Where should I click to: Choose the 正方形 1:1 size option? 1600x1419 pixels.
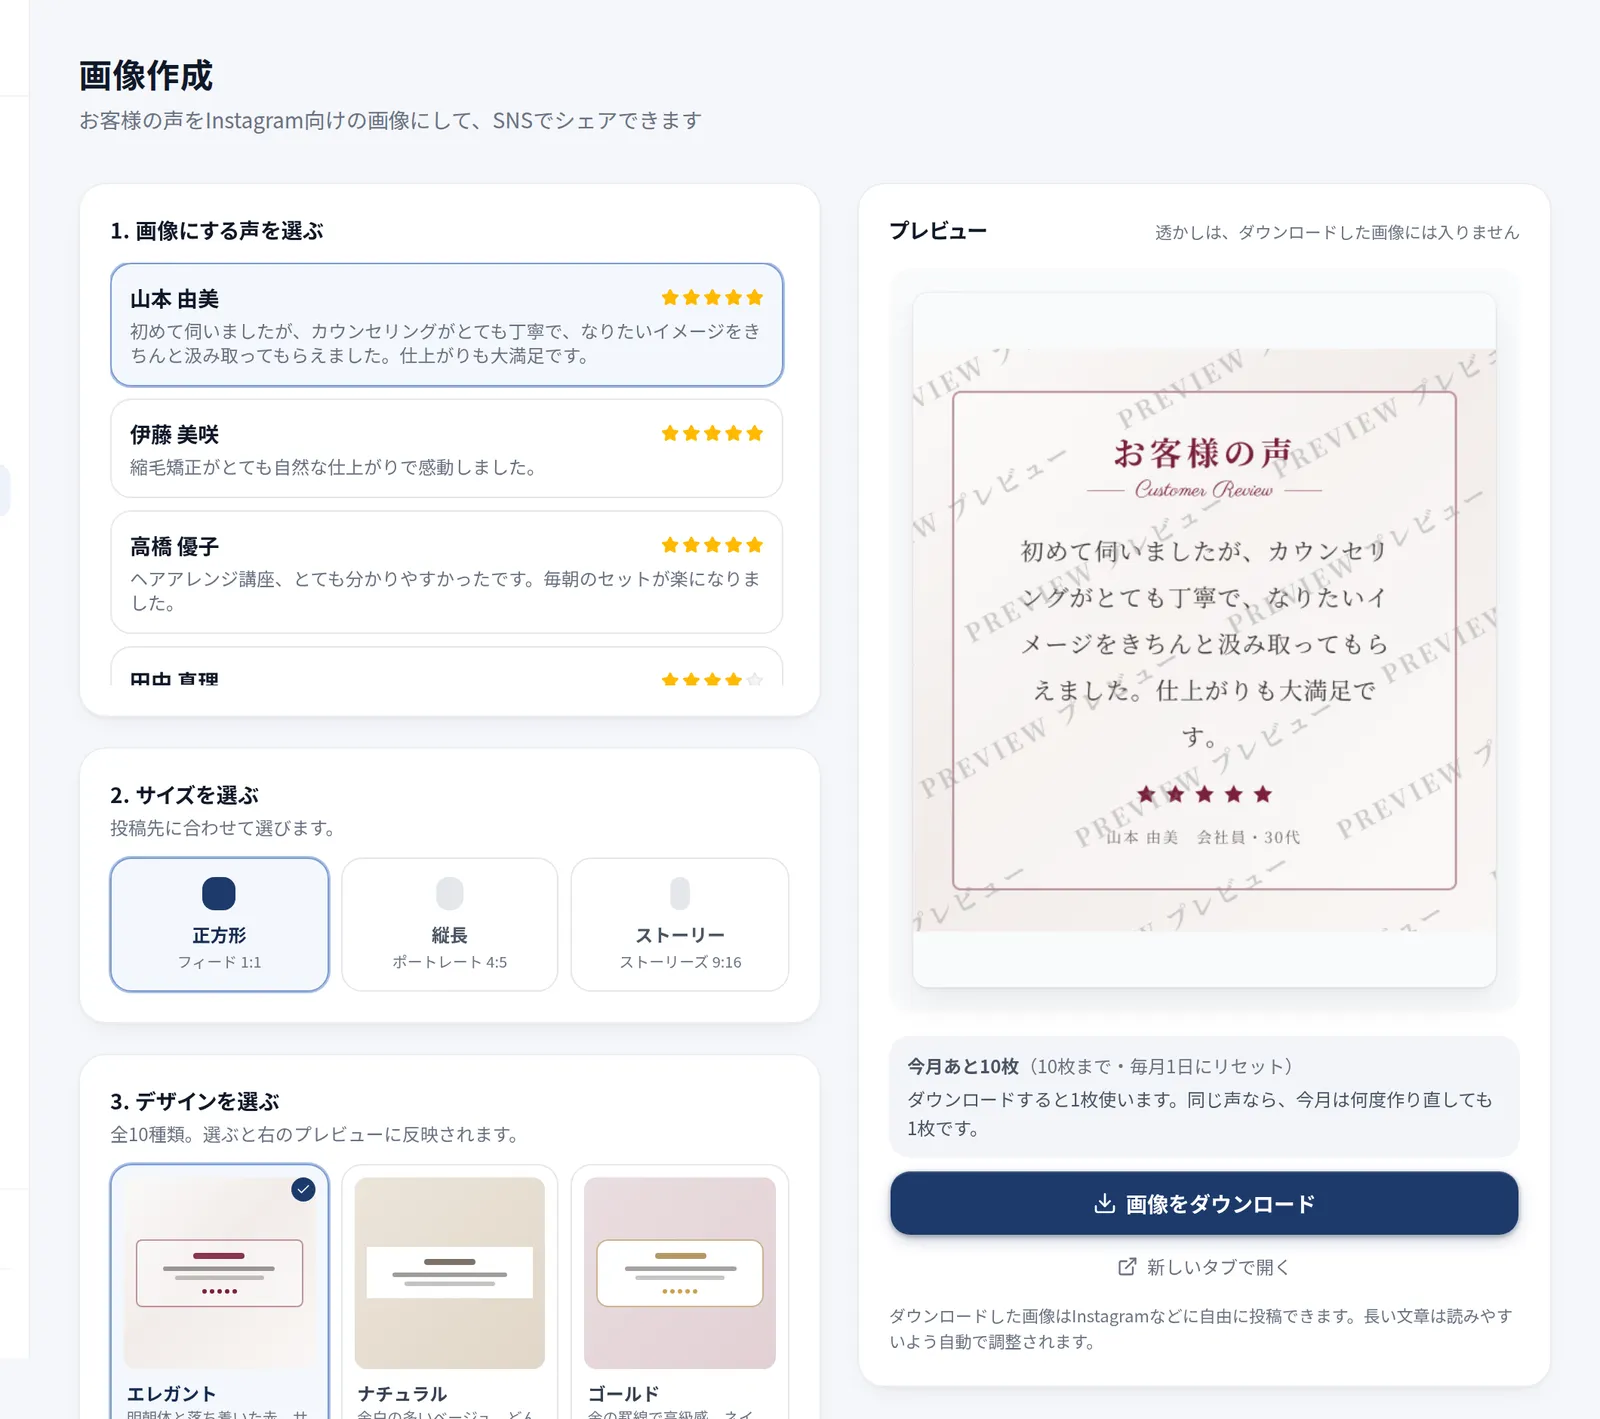click(219, 924)
